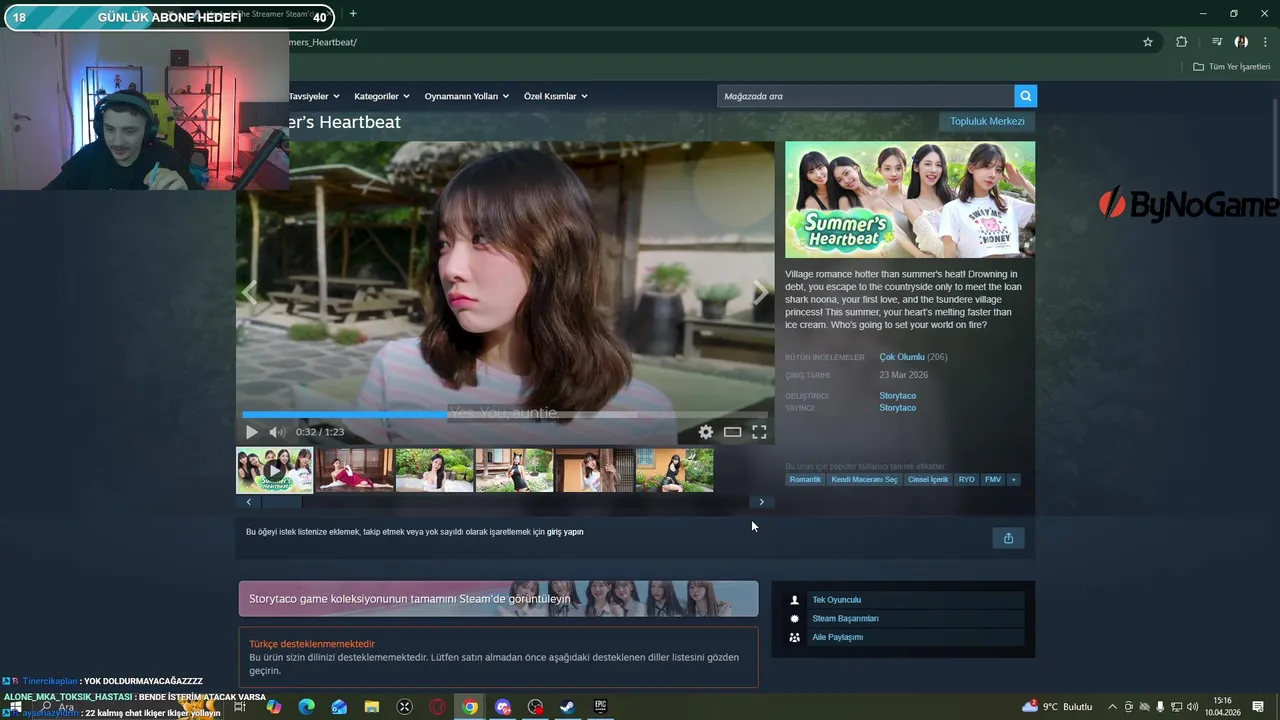Enter fullscreen on the trailer
1280x720 pixels.
click(759, 432)
